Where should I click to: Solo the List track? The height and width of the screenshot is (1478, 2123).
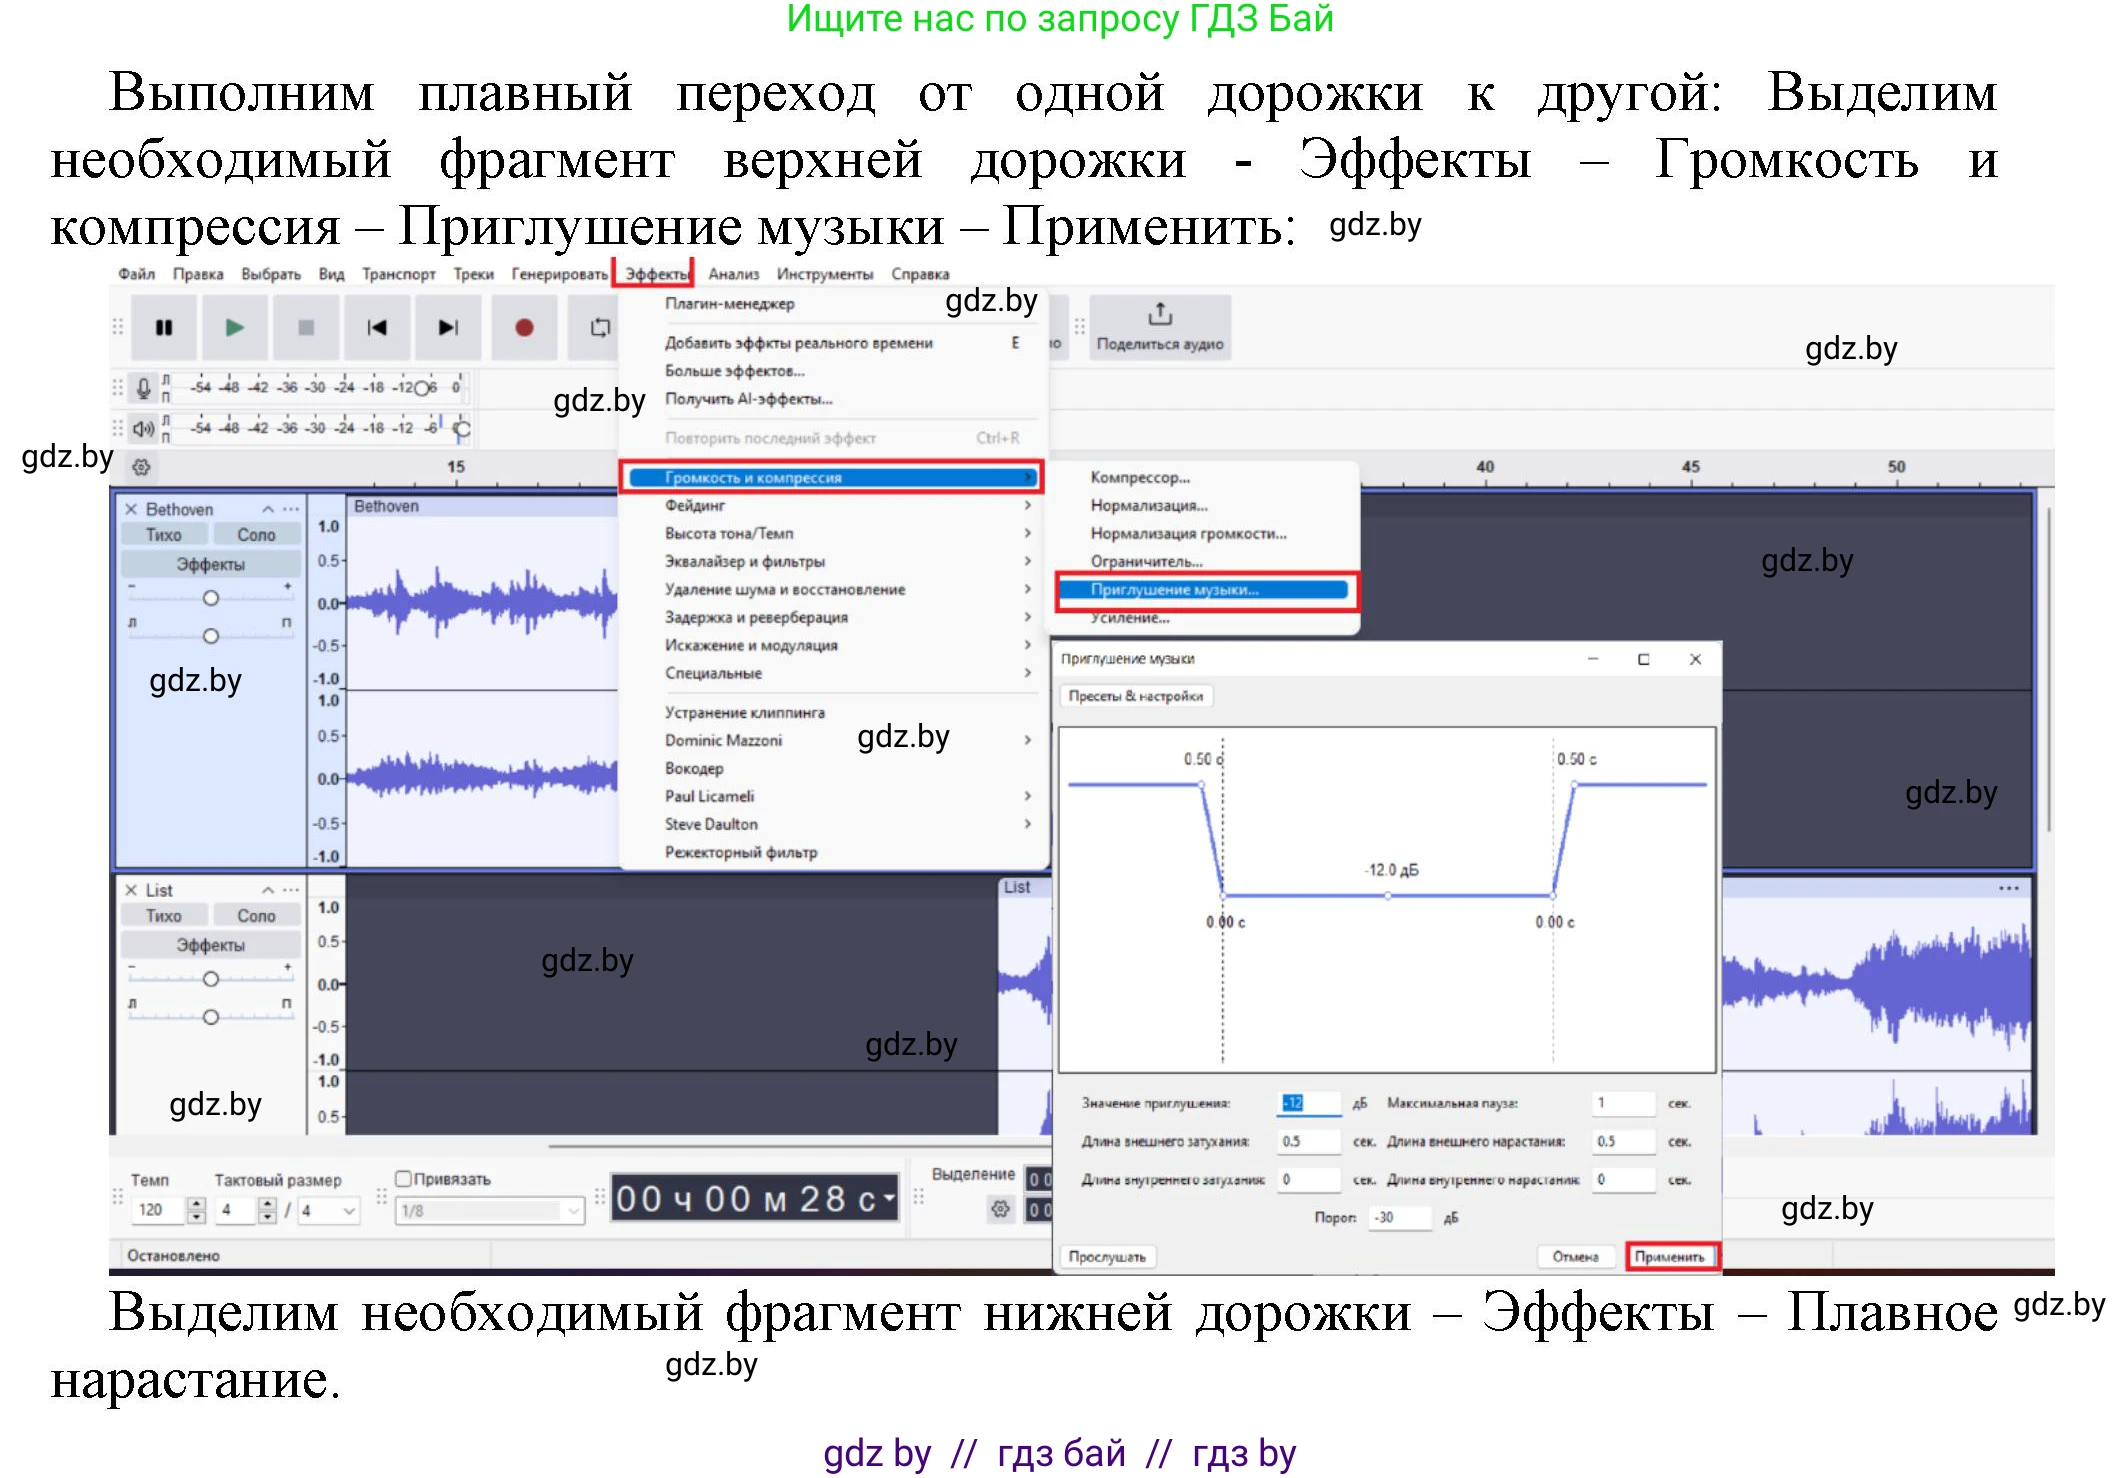pyautogui.click(x=256, y=914)
